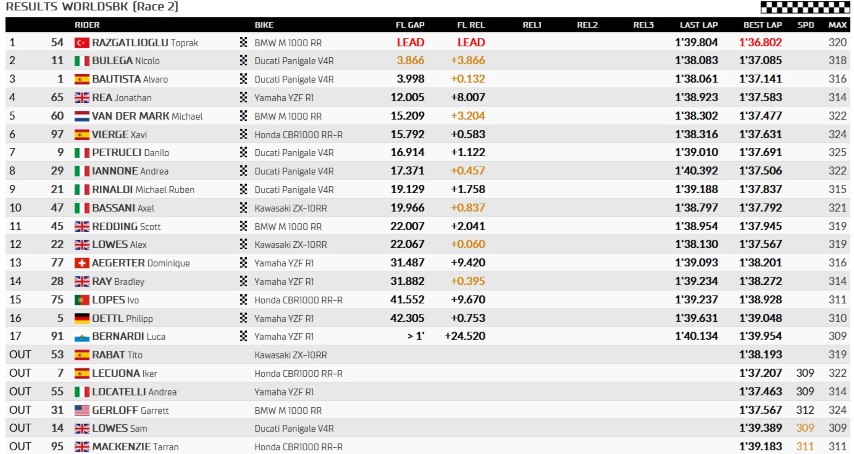Click the large chequered flag banner top right
This screenshot has width=854, height=454.
[x=804, y=7]
